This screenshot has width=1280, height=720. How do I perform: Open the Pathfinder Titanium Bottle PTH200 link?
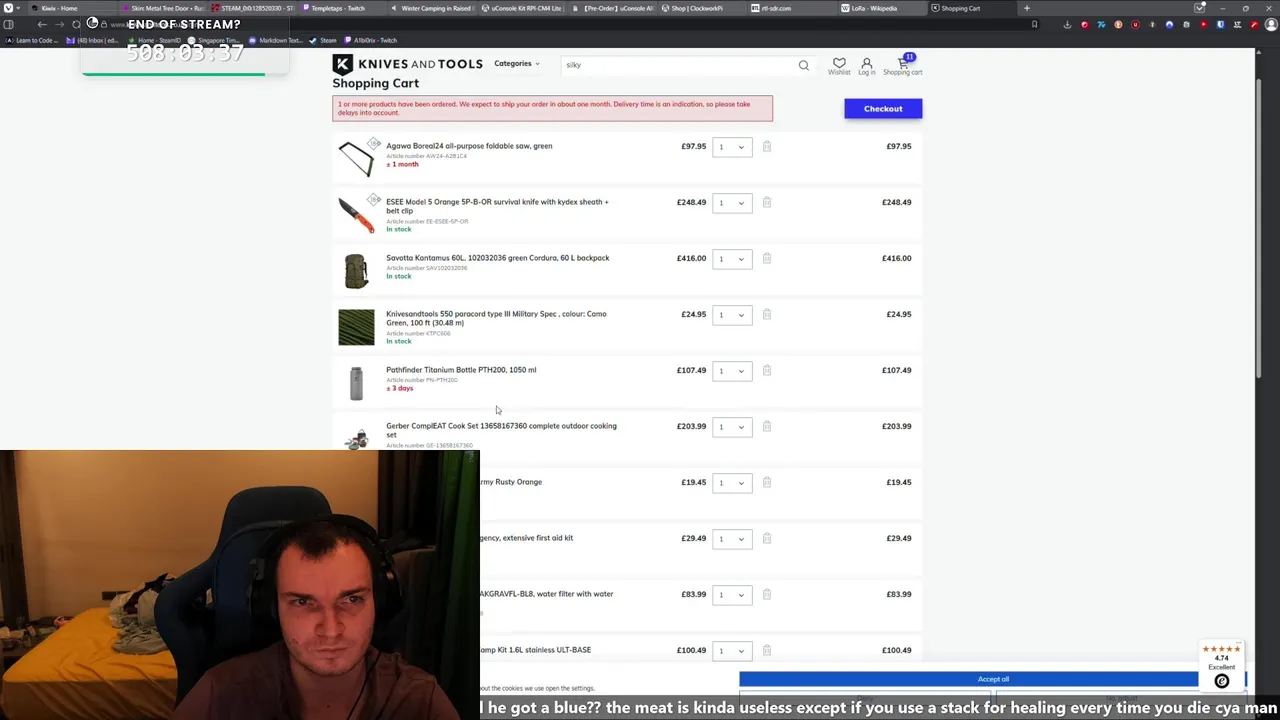461,370
